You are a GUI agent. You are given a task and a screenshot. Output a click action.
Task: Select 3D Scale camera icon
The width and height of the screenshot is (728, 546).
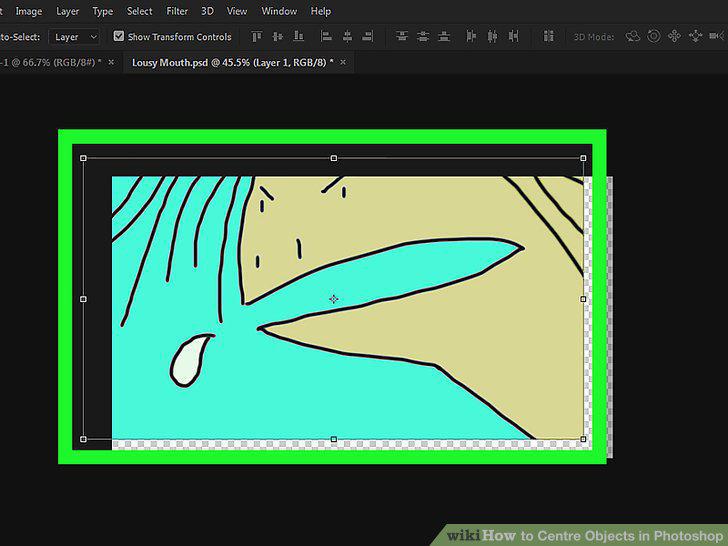click(x=716, y=36)
